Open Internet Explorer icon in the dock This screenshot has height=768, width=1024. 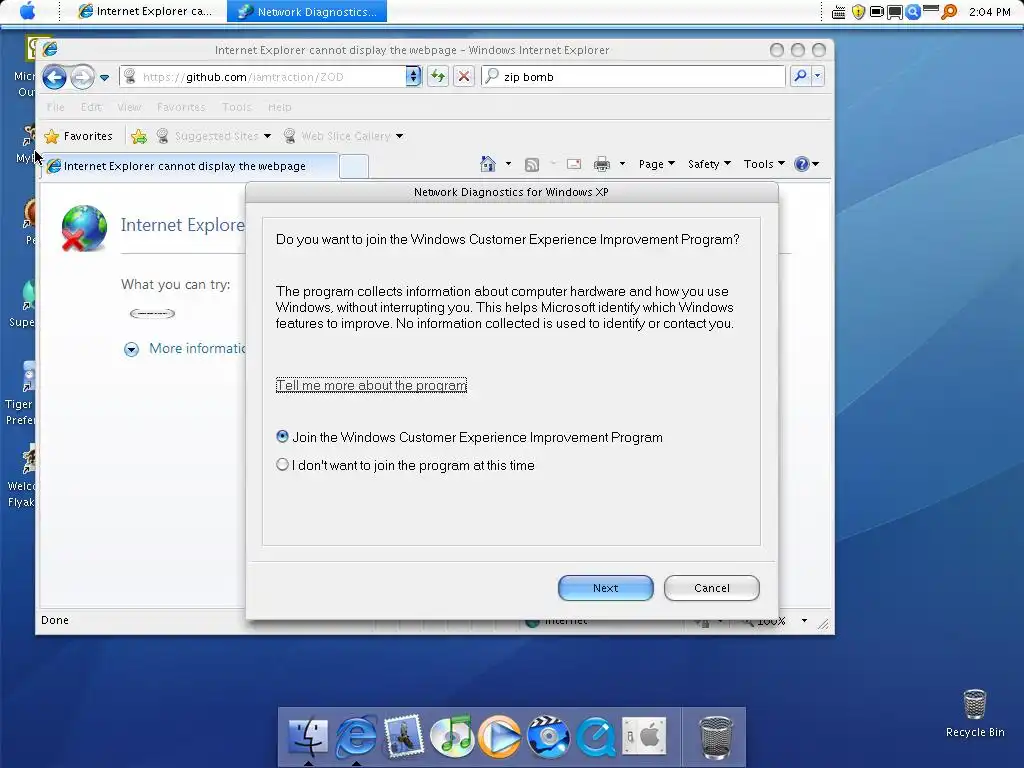point(356,737)
